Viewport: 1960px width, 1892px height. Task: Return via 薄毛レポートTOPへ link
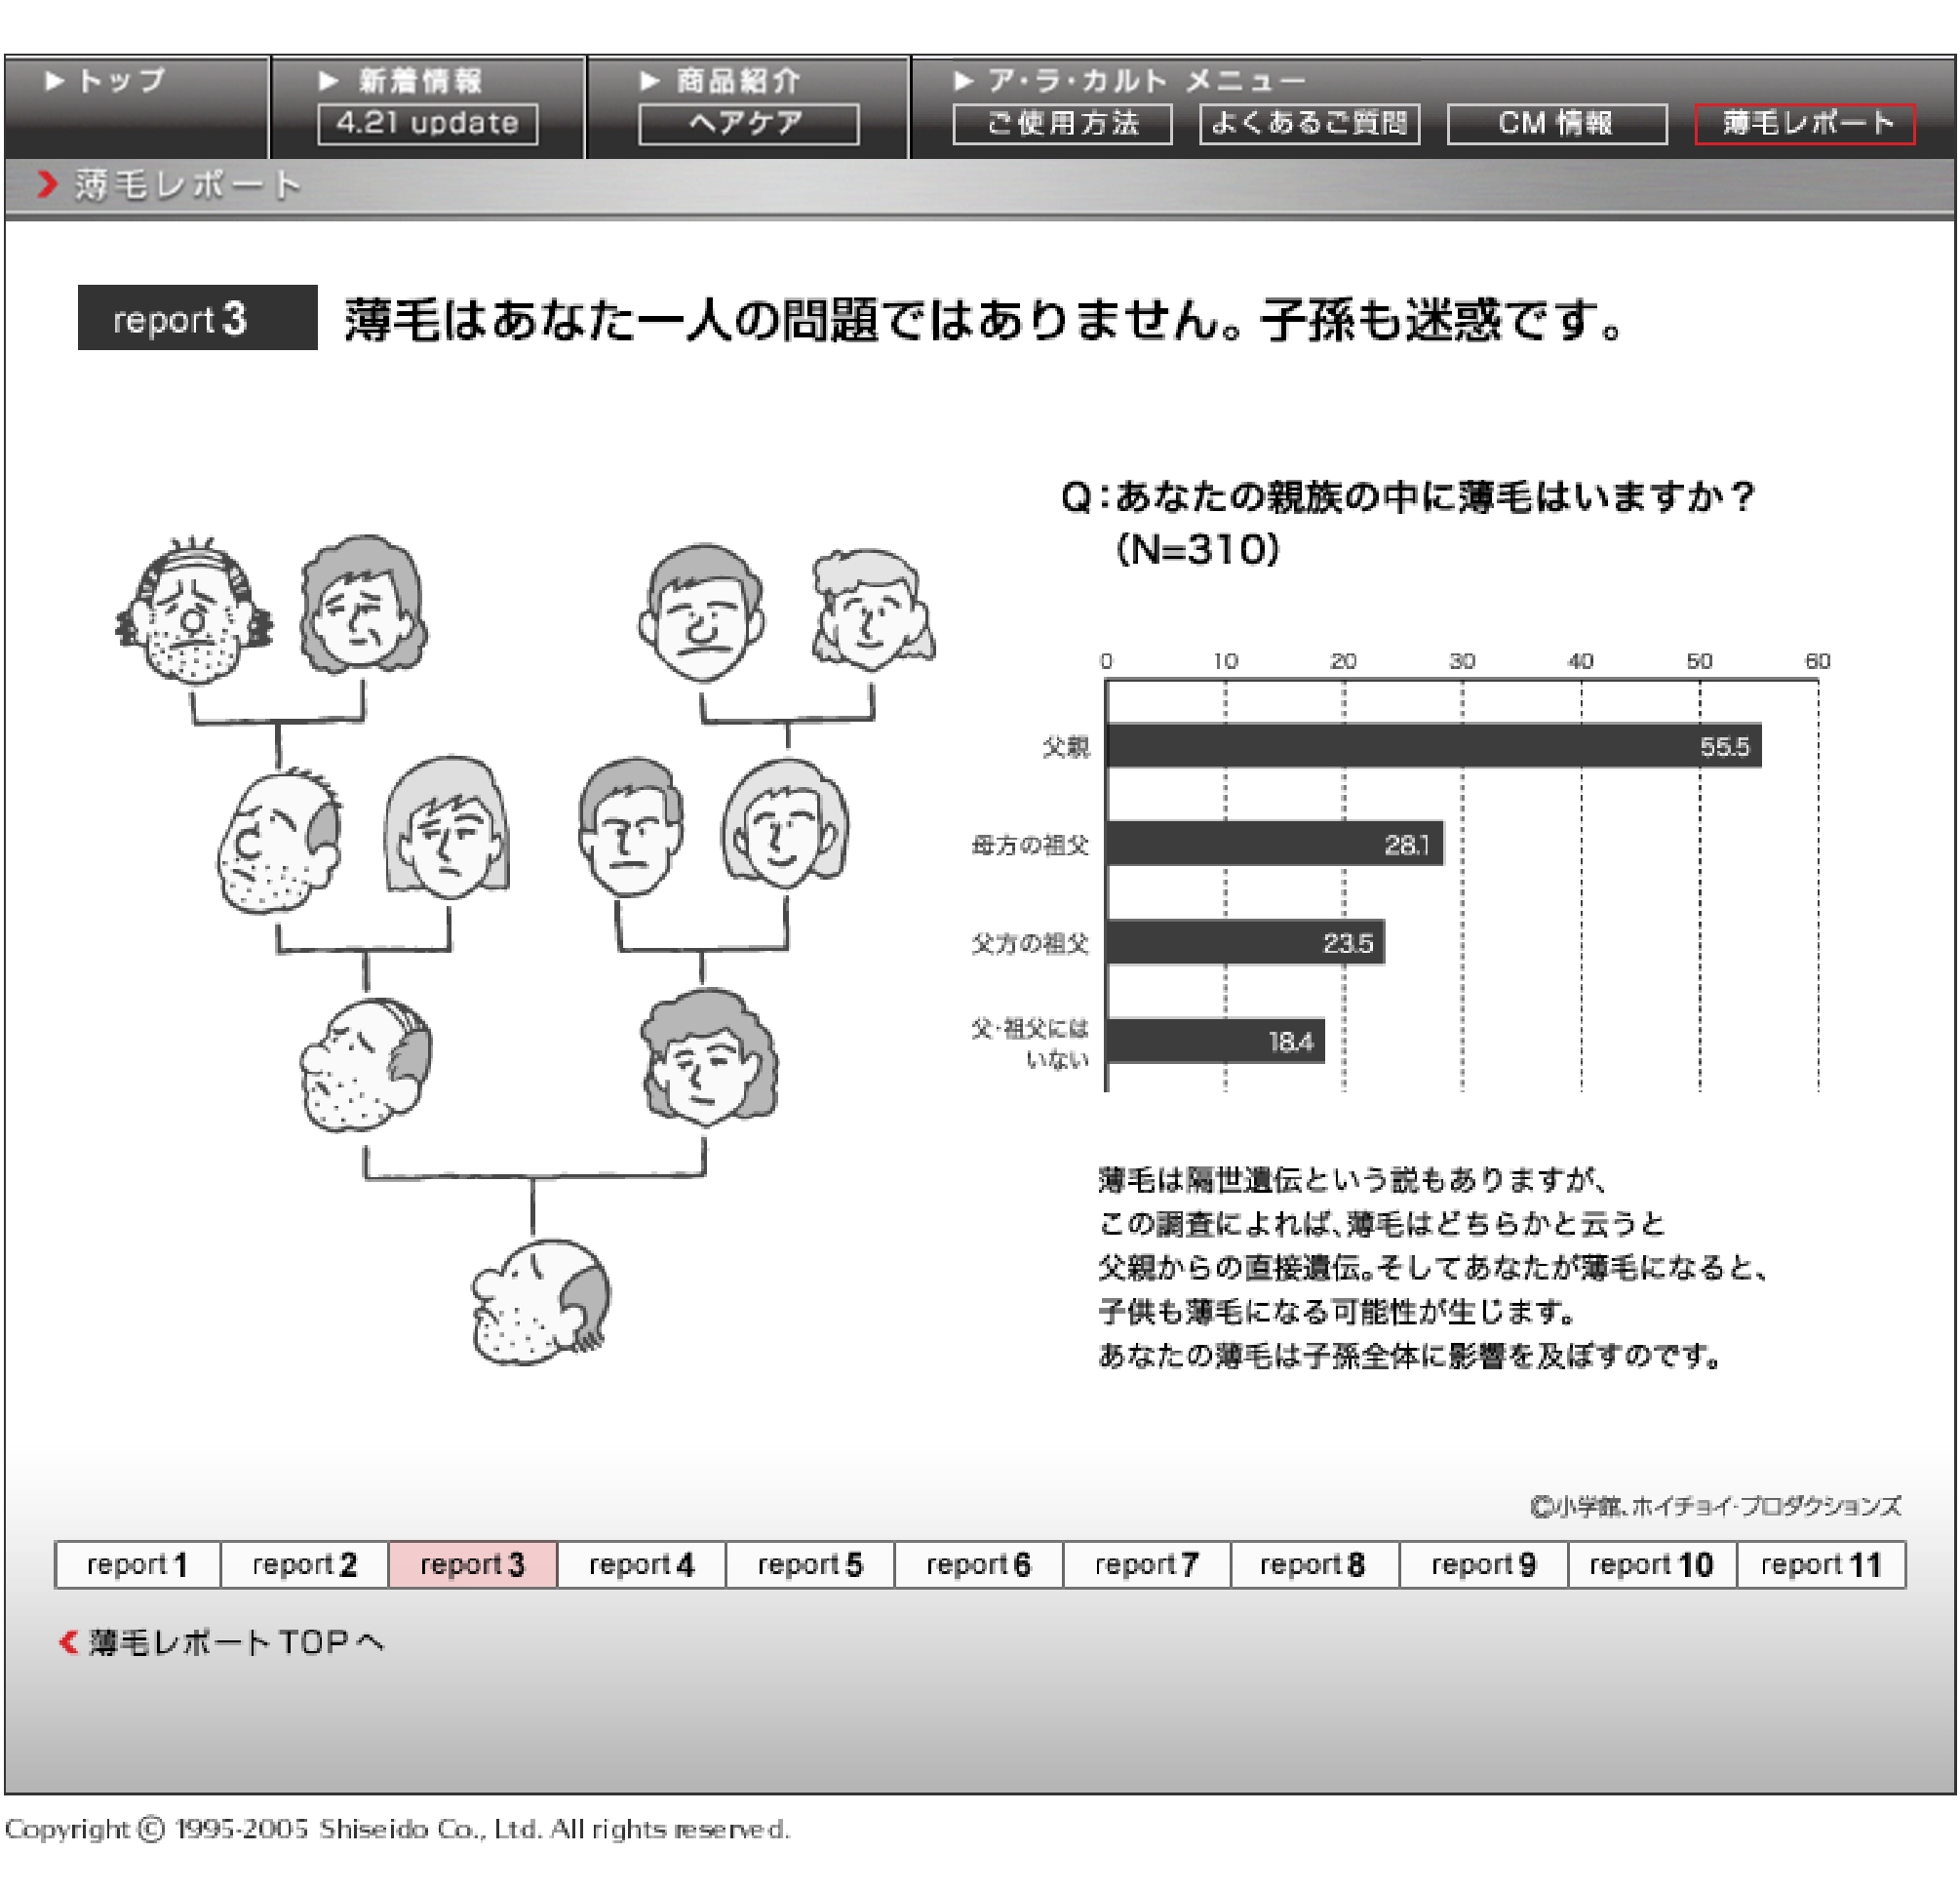222,1642
